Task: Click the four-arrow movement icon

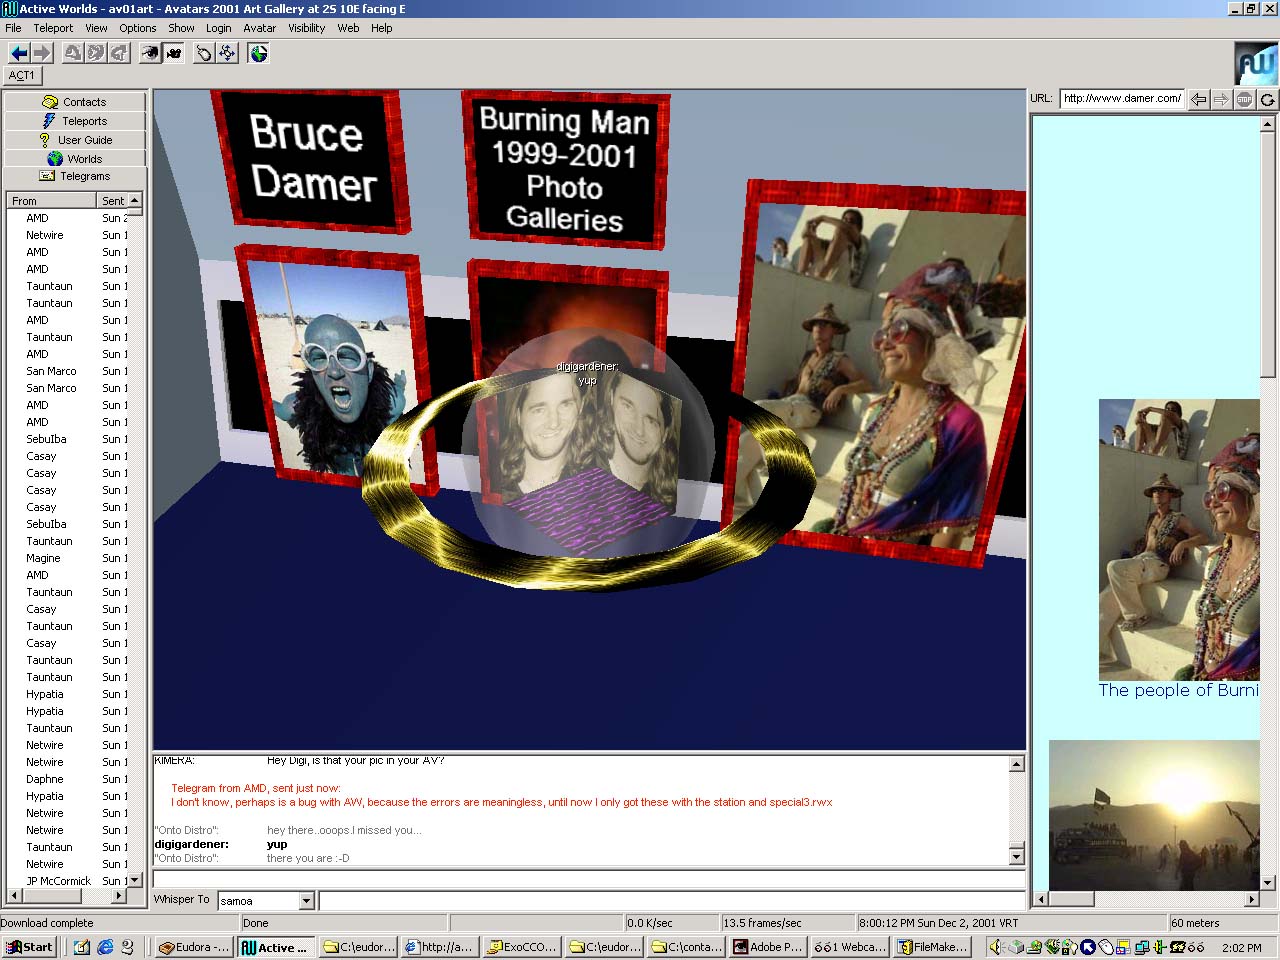Action: coord(227,53)
